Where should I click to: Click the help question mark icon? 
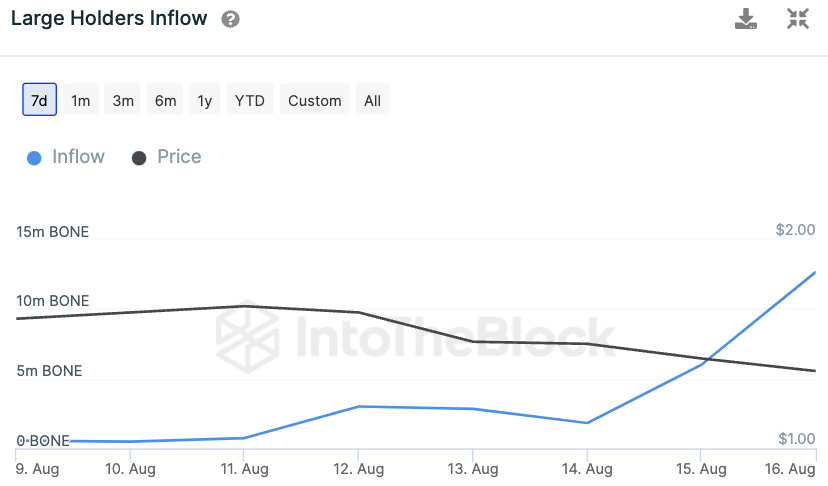click(231, 19)
